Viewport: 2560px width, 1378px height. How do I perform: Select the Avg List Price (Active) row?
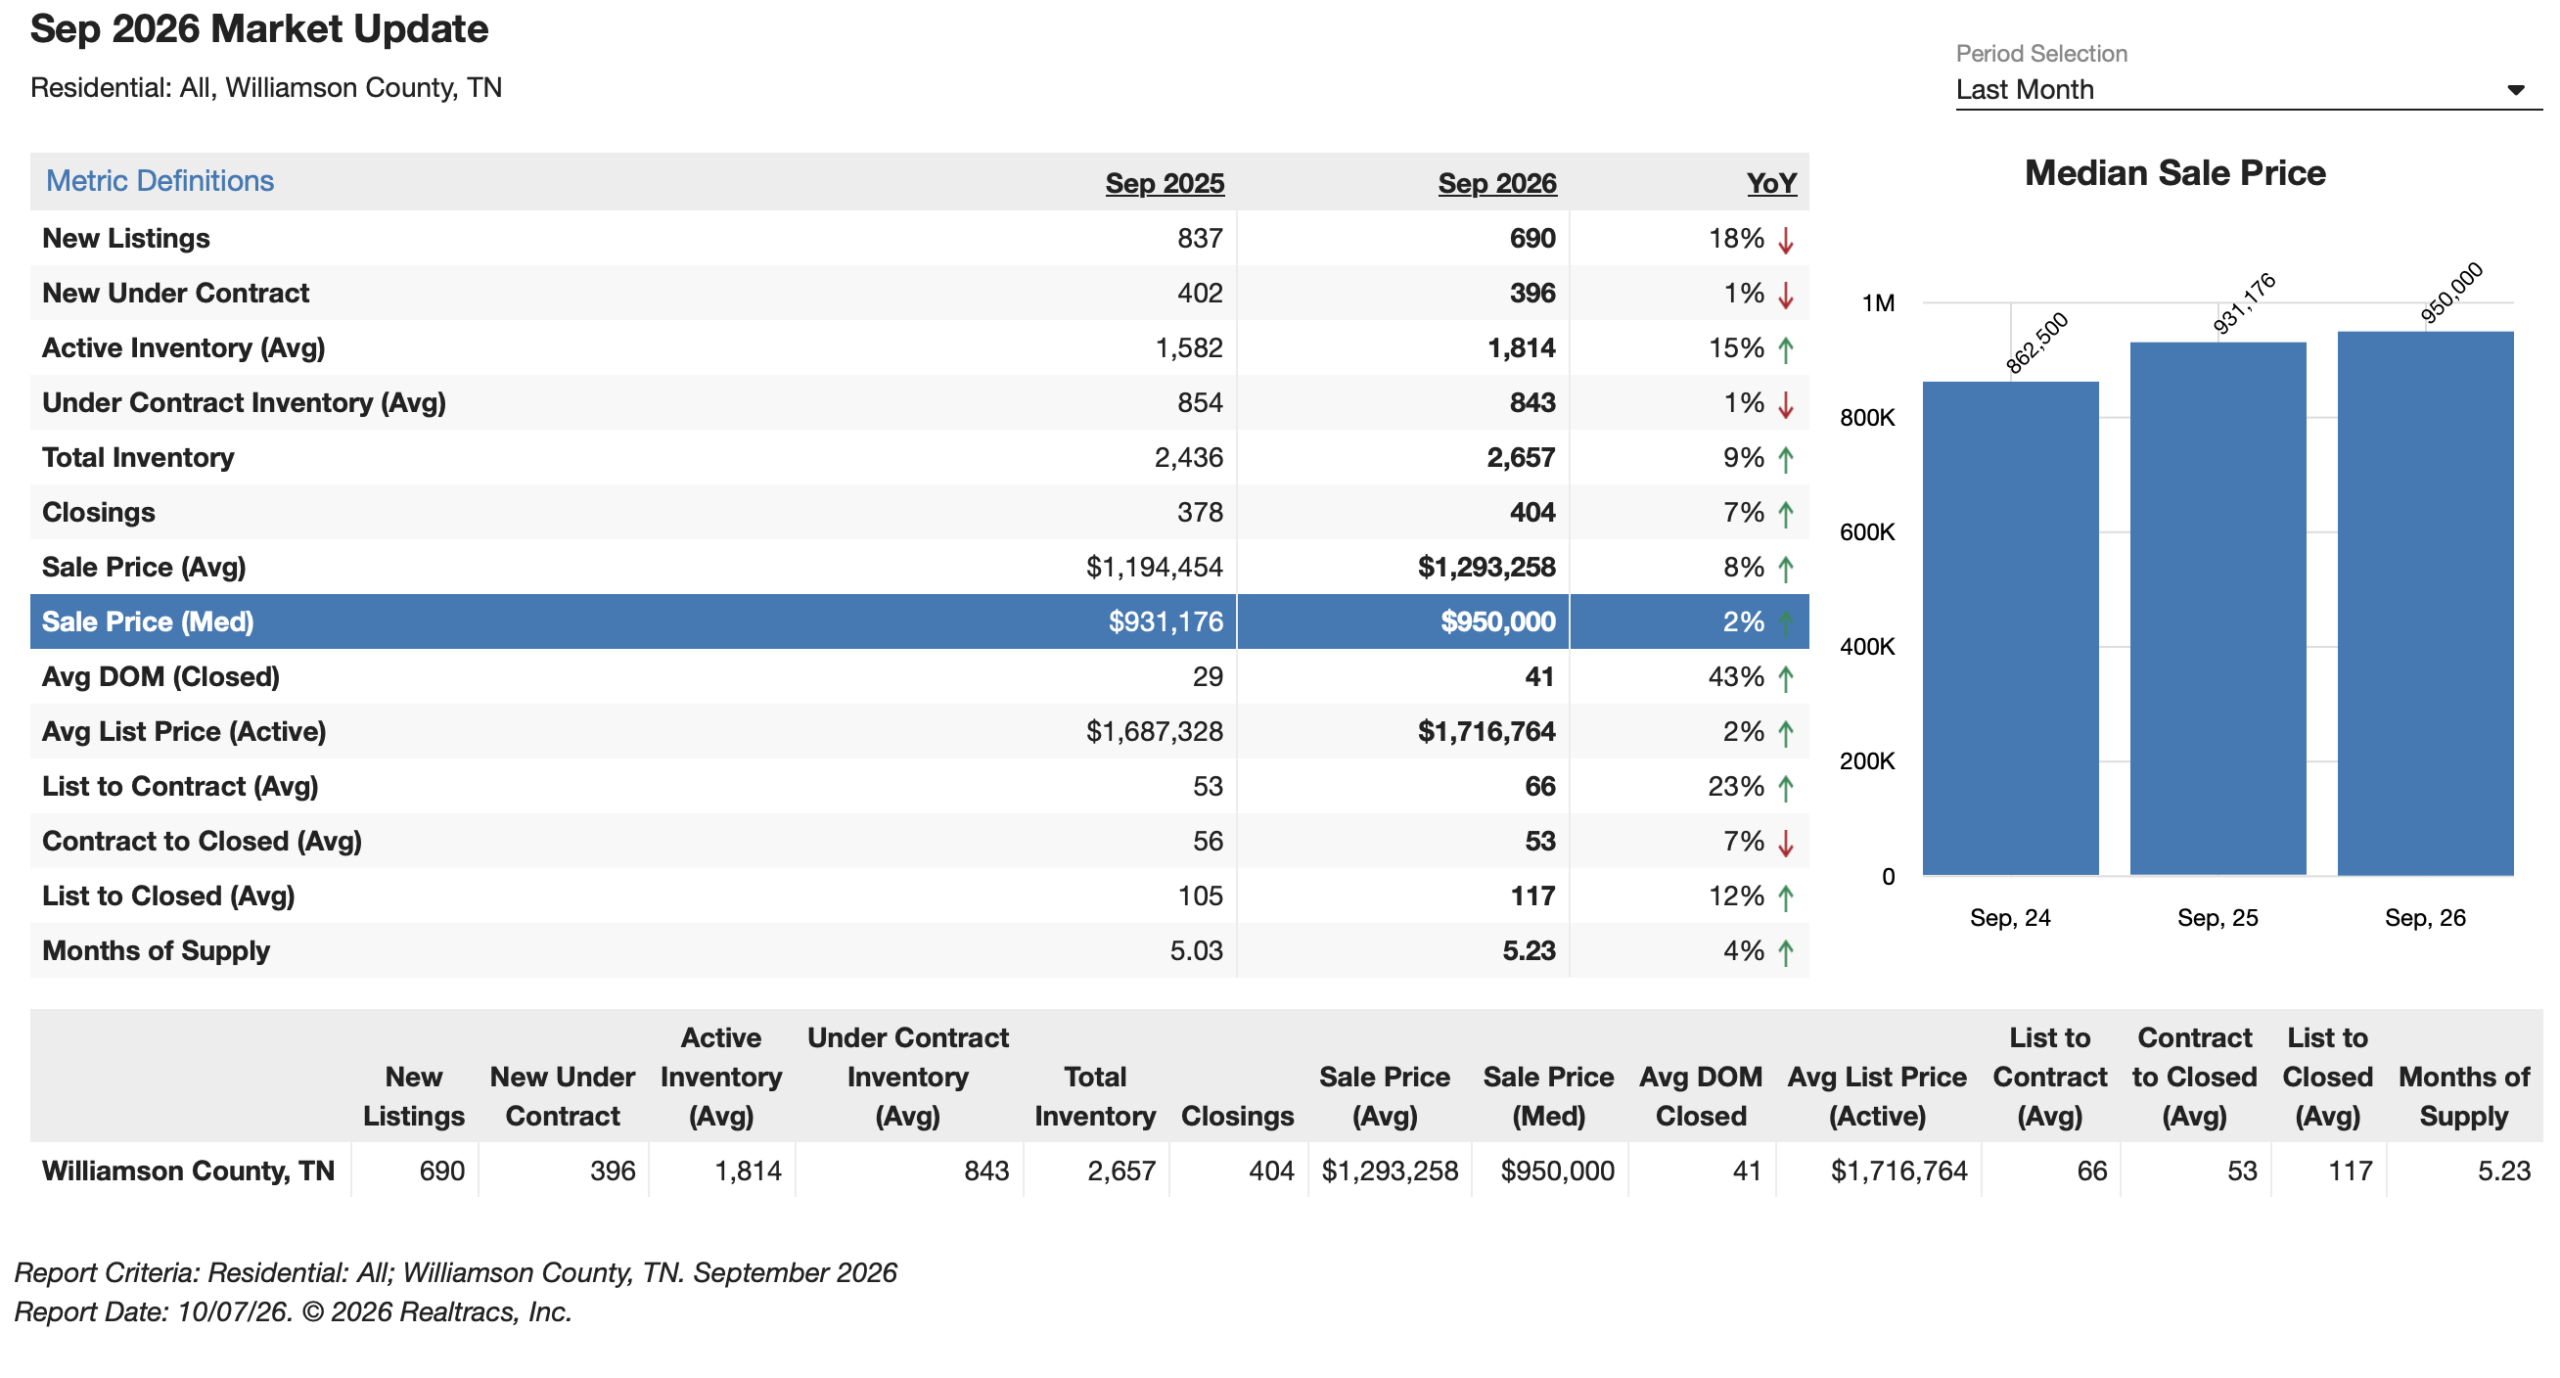click(919, 732)
